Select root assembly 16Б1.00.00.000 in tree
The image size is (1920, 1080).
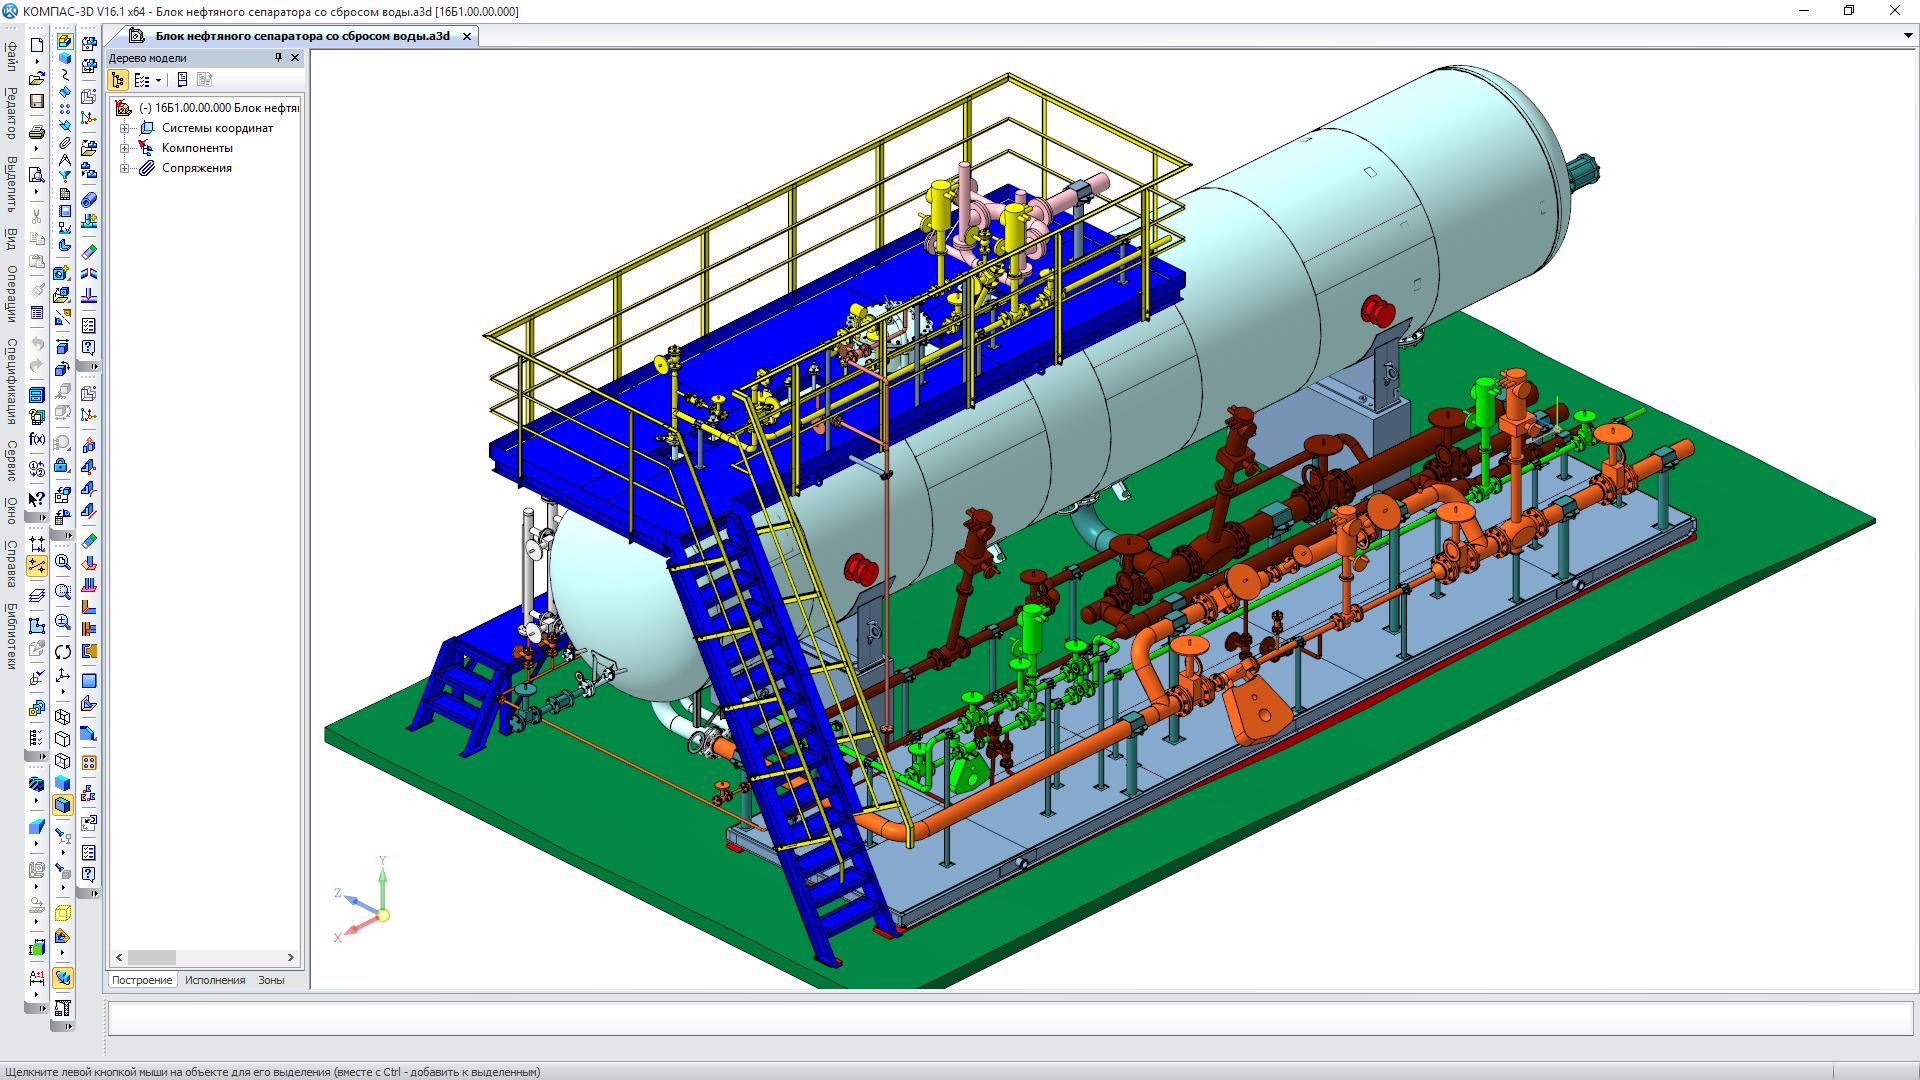(x=218, y=108)
